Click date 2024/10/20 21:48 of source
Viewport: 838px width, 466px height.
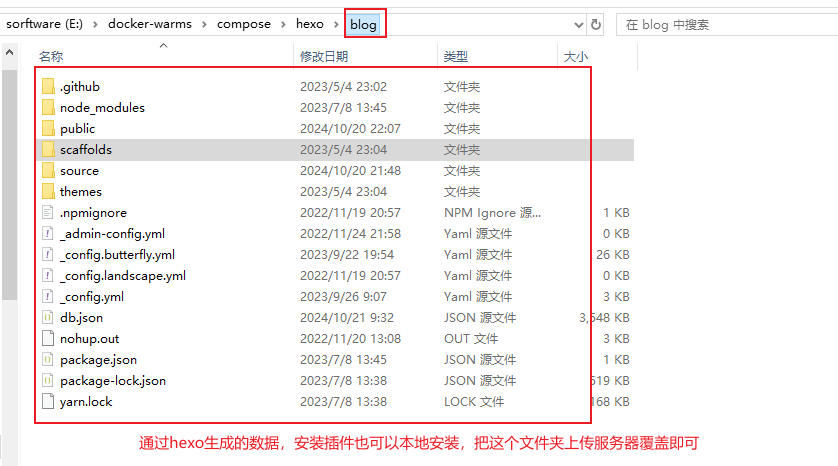350,170
